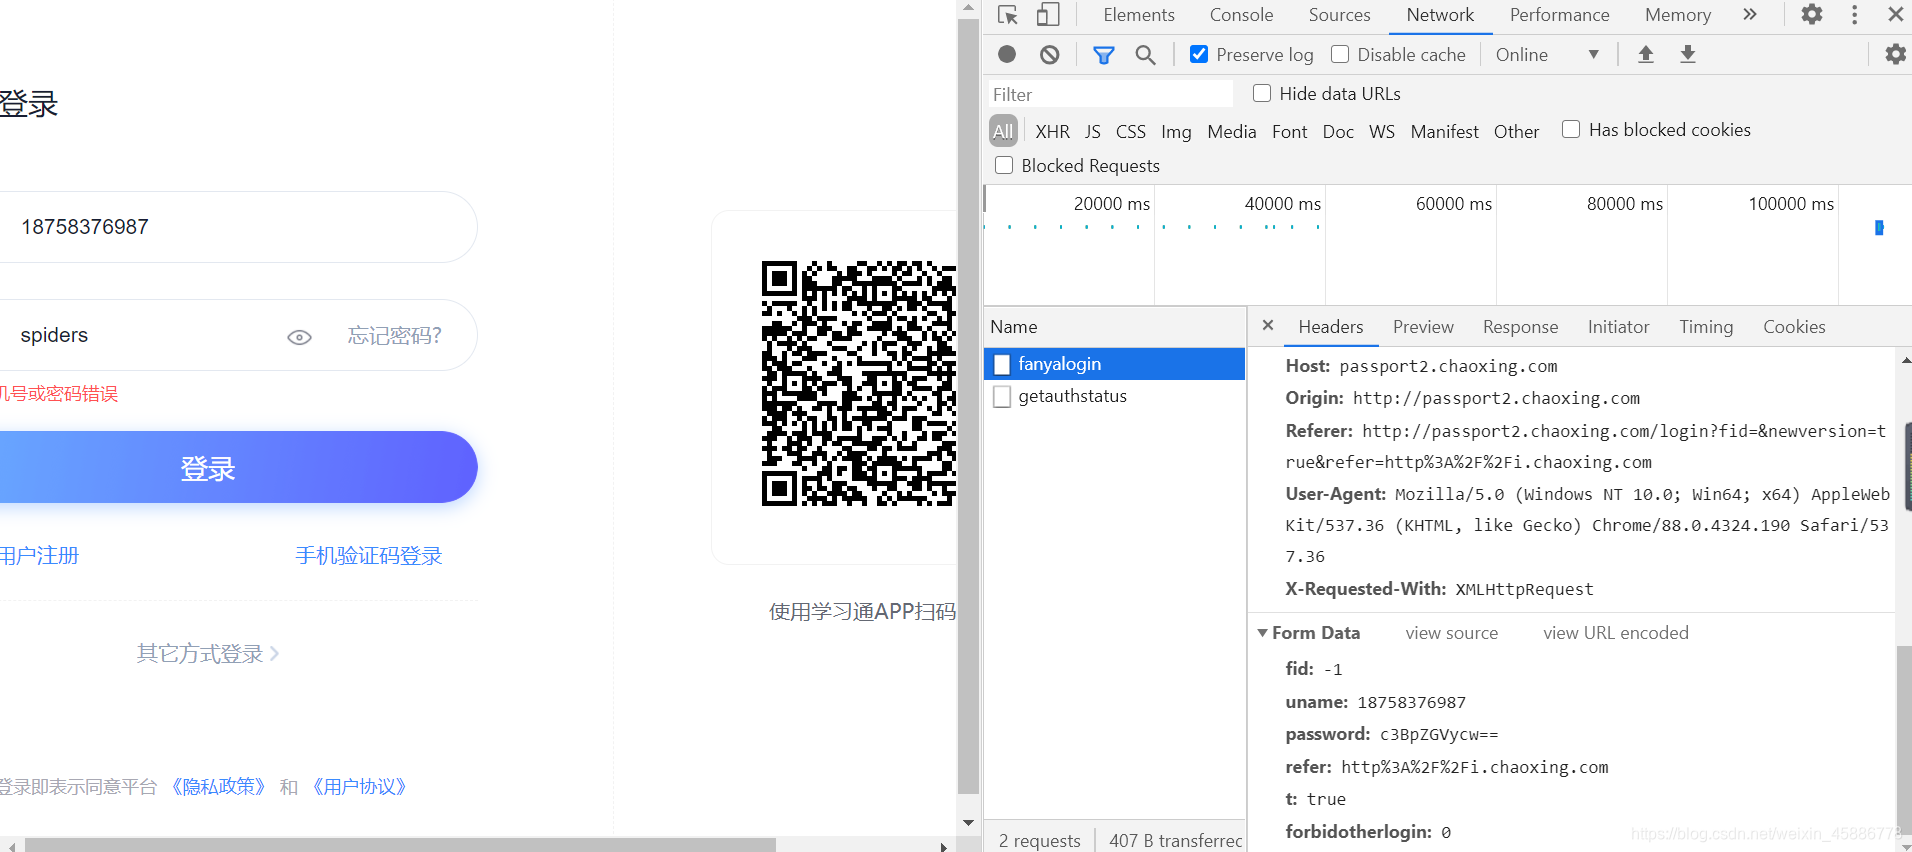Clear the network log
Screen dimensions: 1912x852
coord(1049,54)
